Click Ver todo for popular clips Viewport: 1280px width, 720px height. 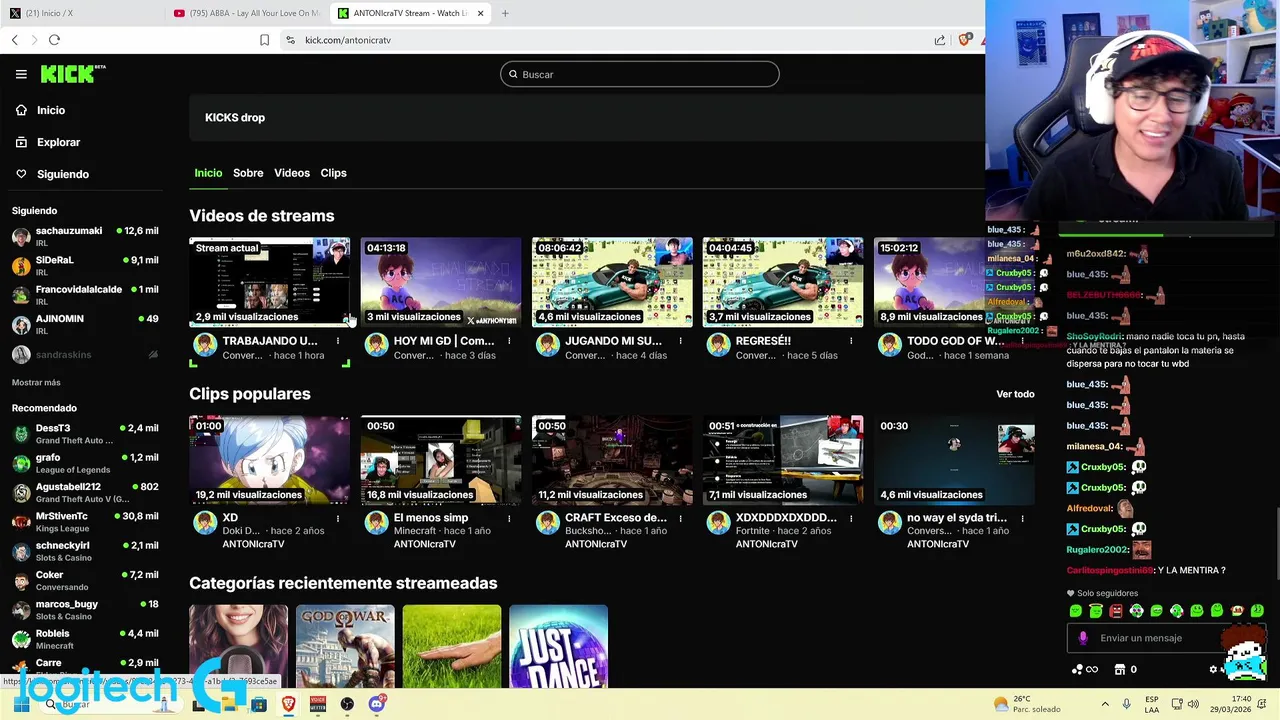[1015, 394]
